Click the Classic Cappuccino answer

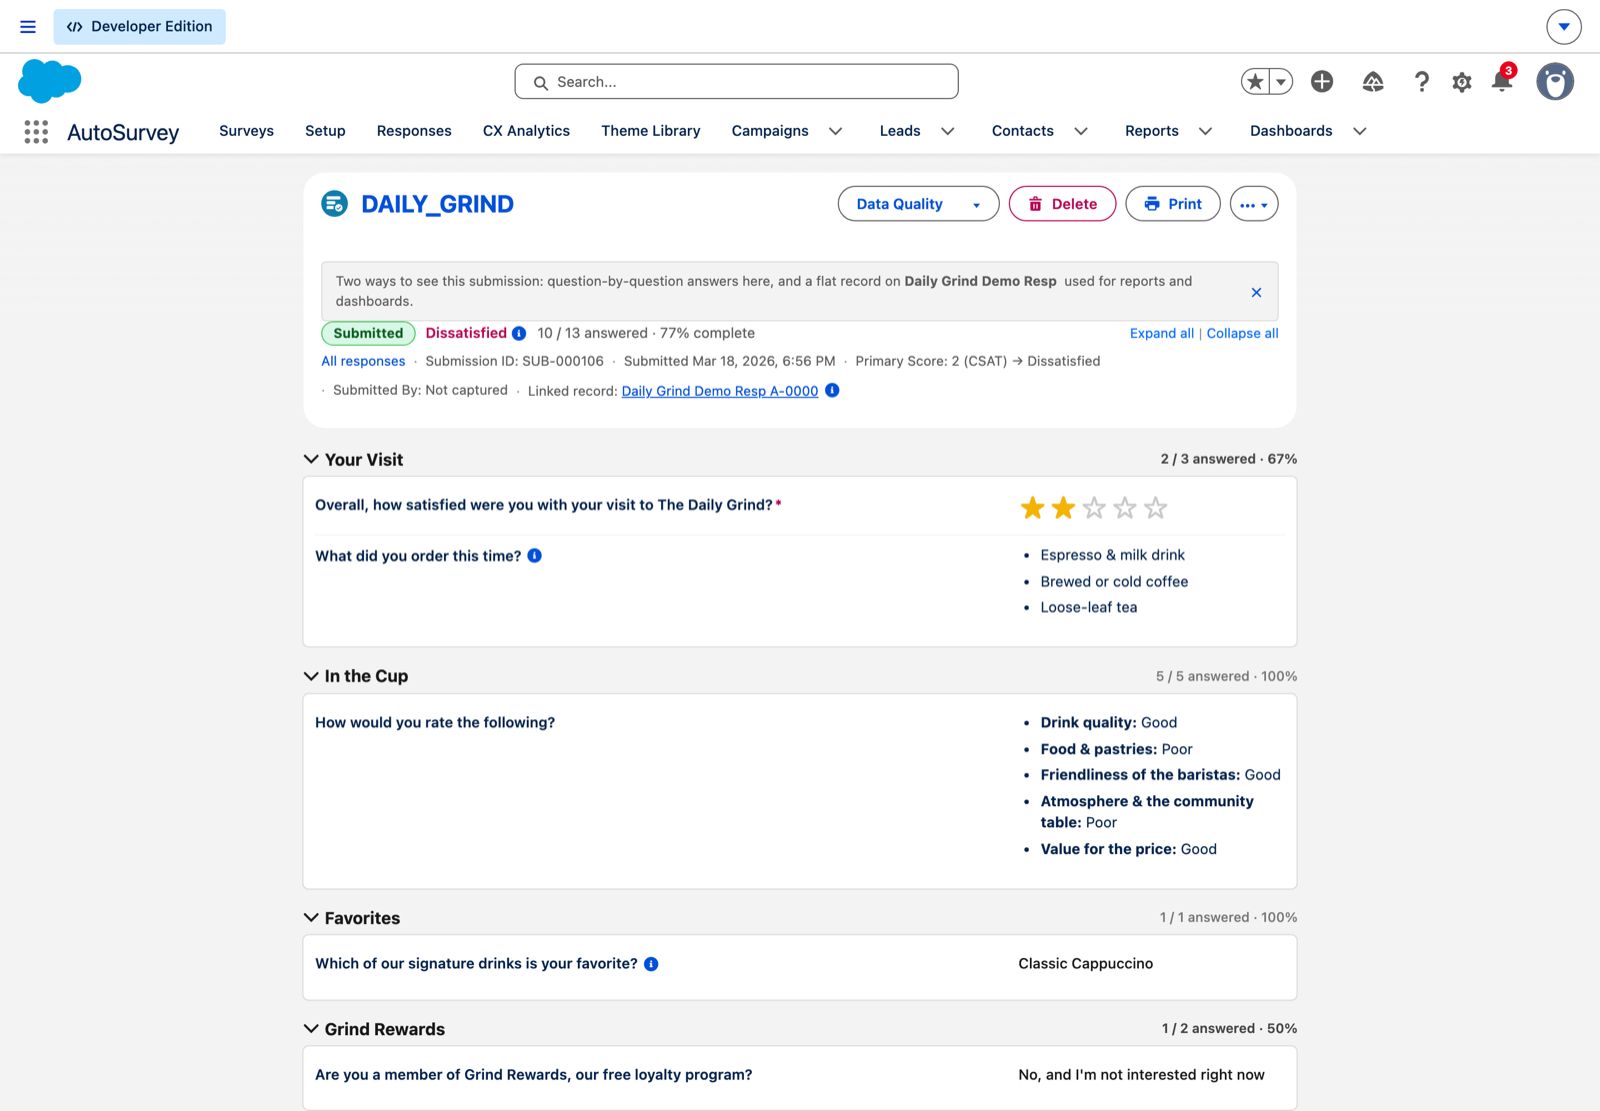1085,964
